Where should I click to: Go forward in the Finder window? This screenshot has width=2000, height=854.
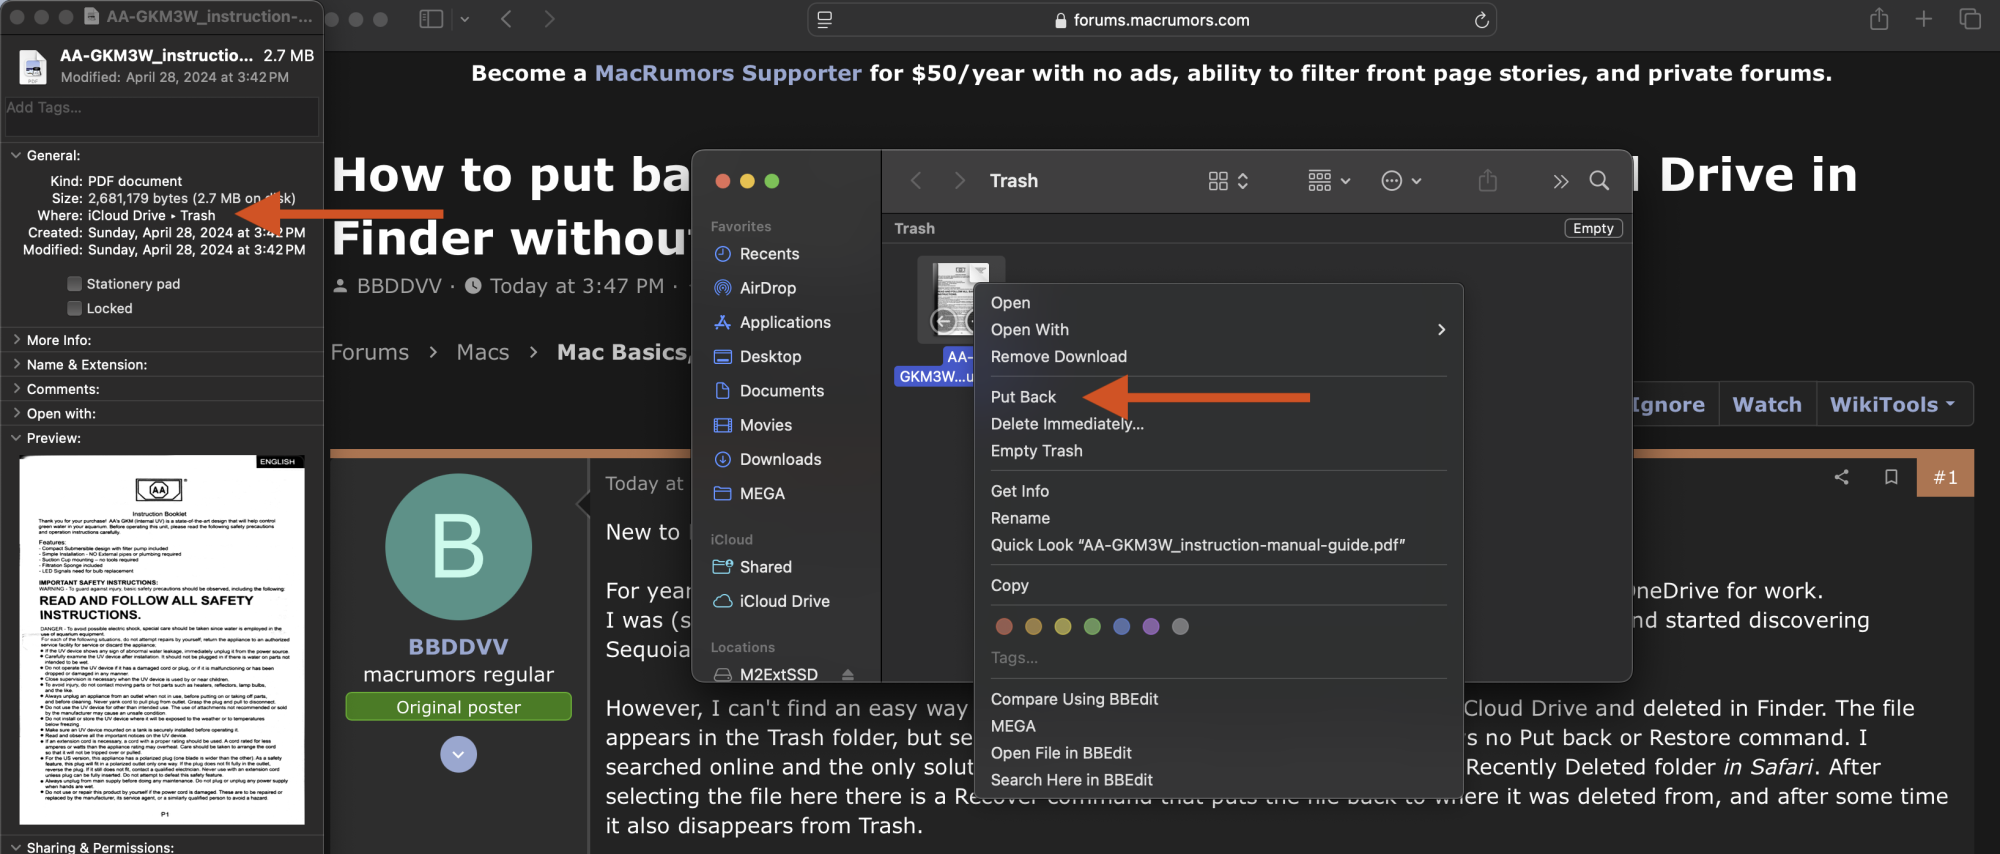pos(959,181)
